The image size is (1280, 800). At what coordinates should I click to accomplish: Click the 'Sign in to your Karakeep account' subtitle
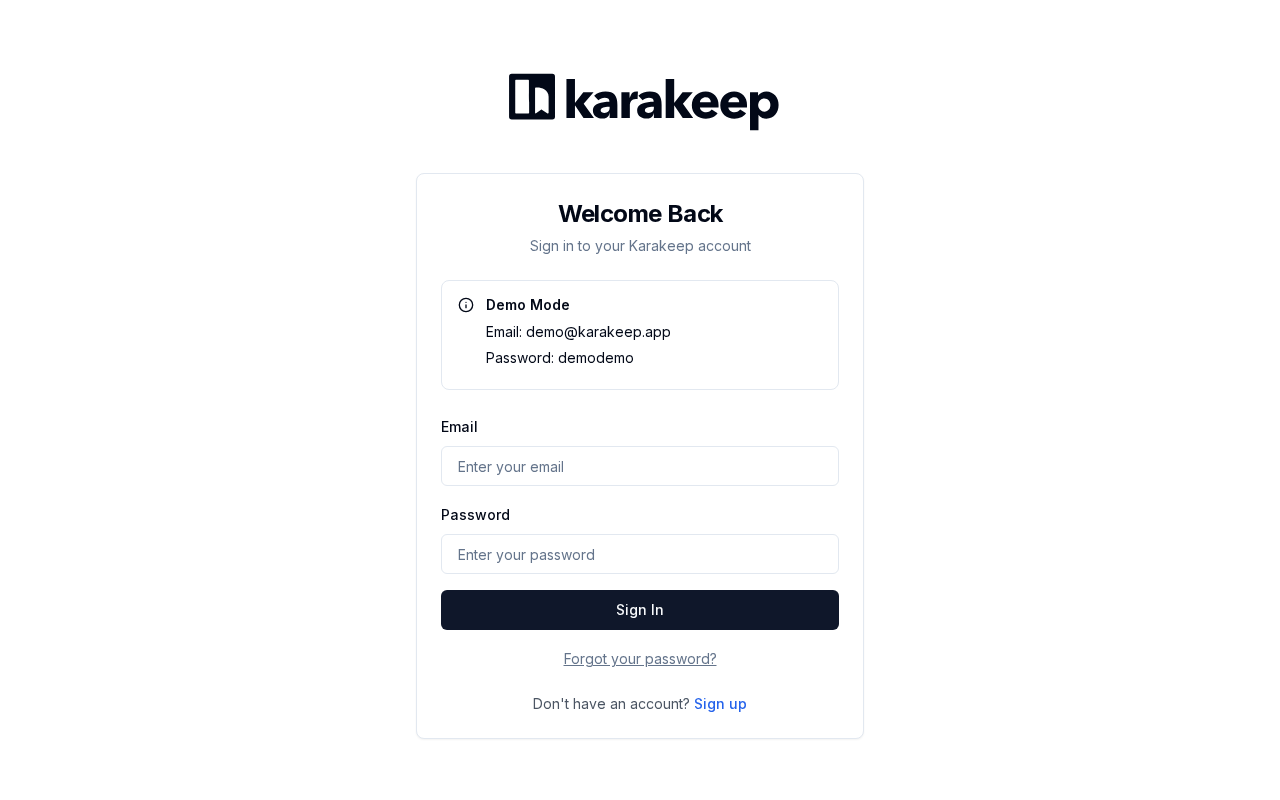(x=640, y=246)
